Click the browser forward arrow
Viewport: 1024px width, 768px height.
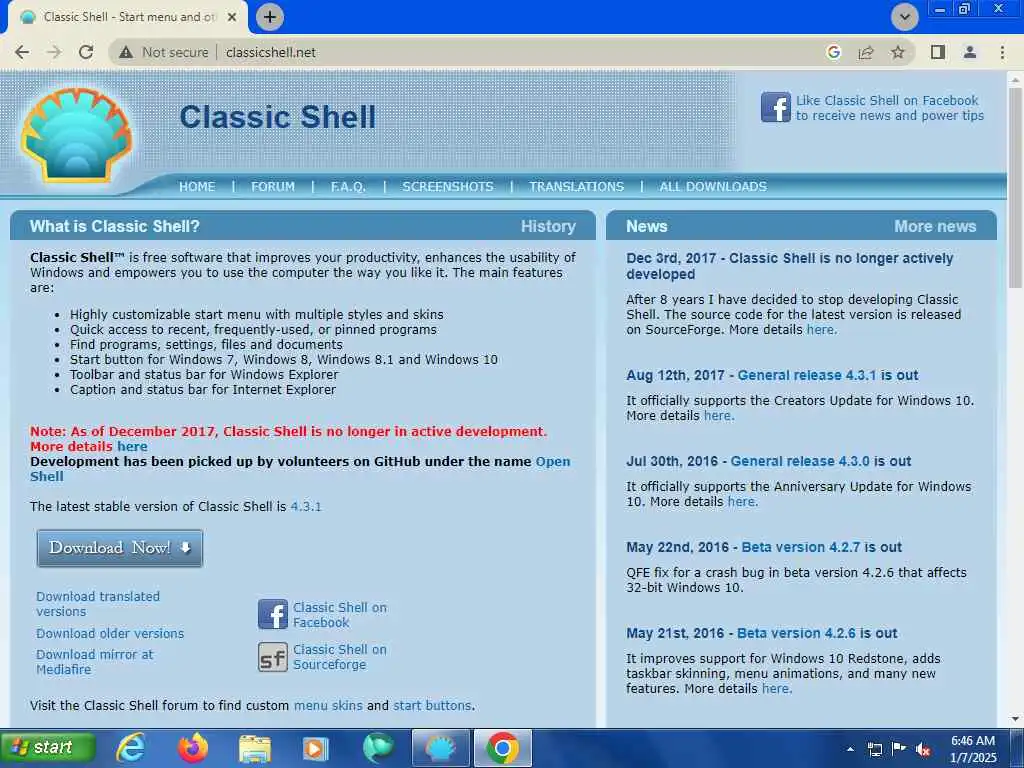(x=54, y=52)
